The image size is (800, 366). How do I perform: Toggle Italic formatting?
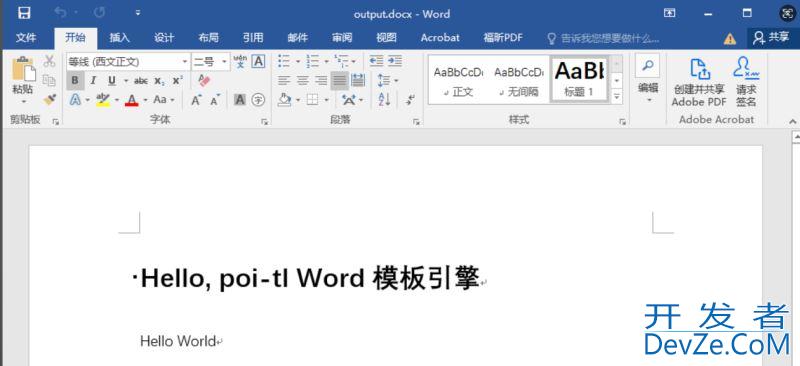93,81
